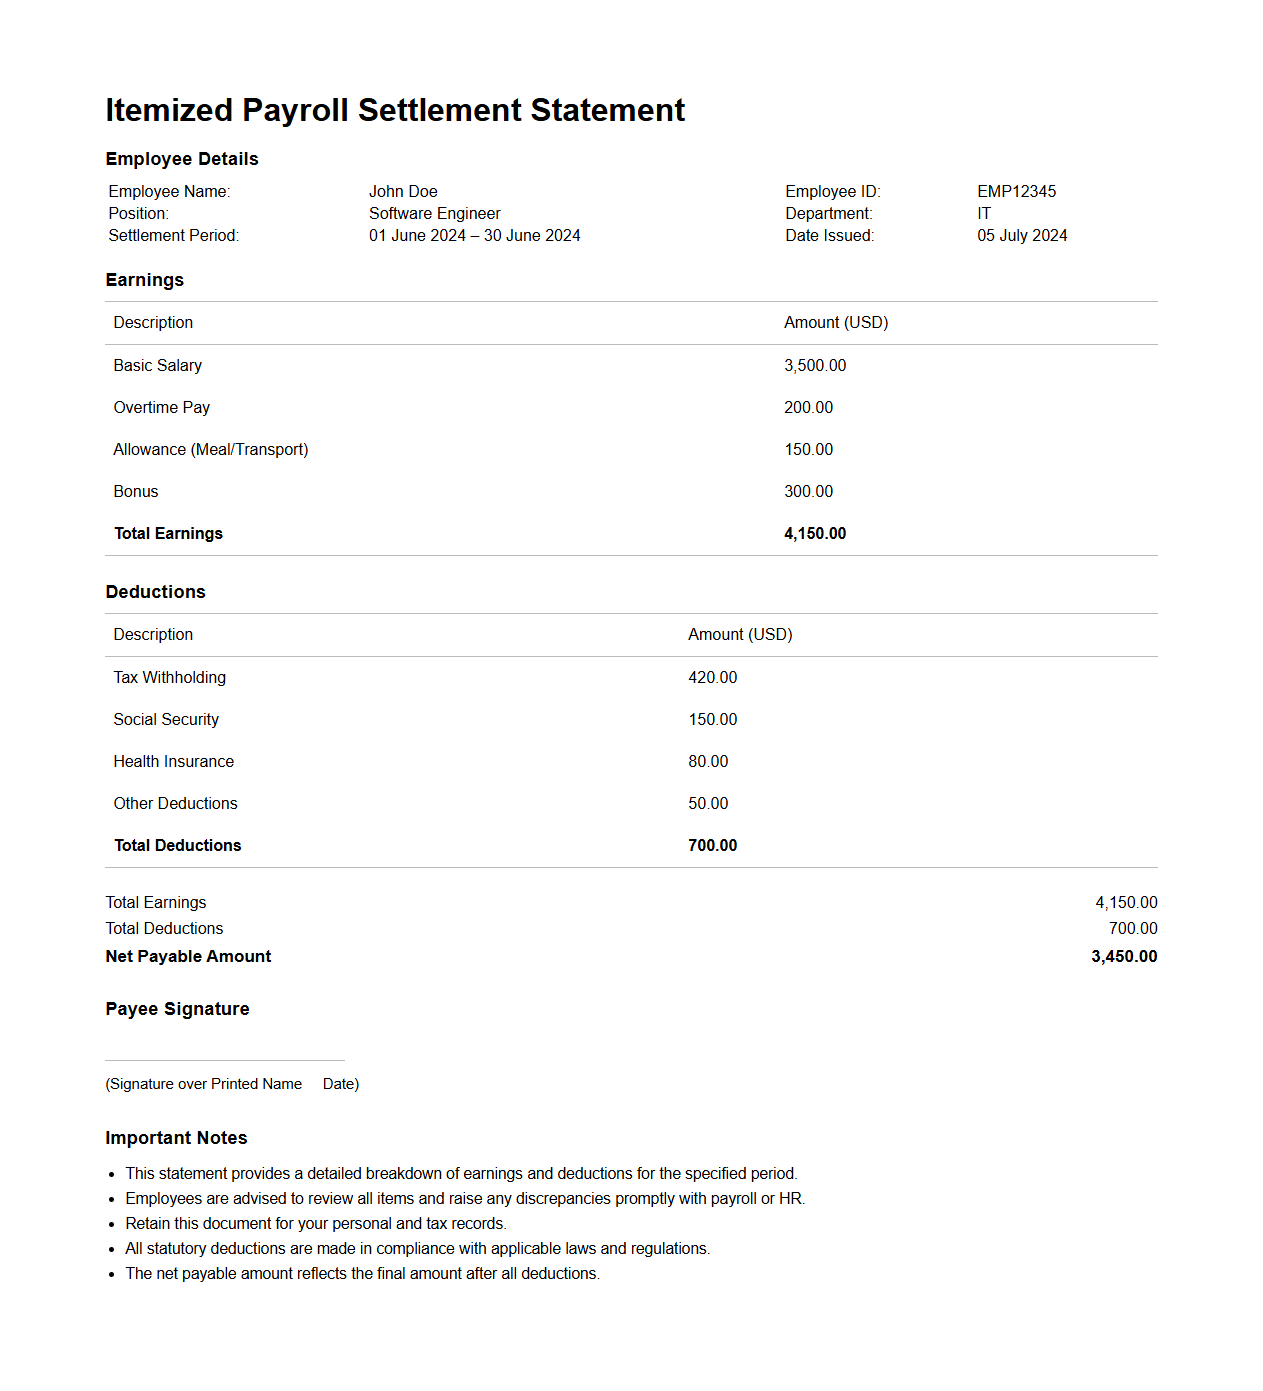Click the Itemized Payroll Settlement Statement title
The width and height of the screenshot is (1263, 1391).
395,110
